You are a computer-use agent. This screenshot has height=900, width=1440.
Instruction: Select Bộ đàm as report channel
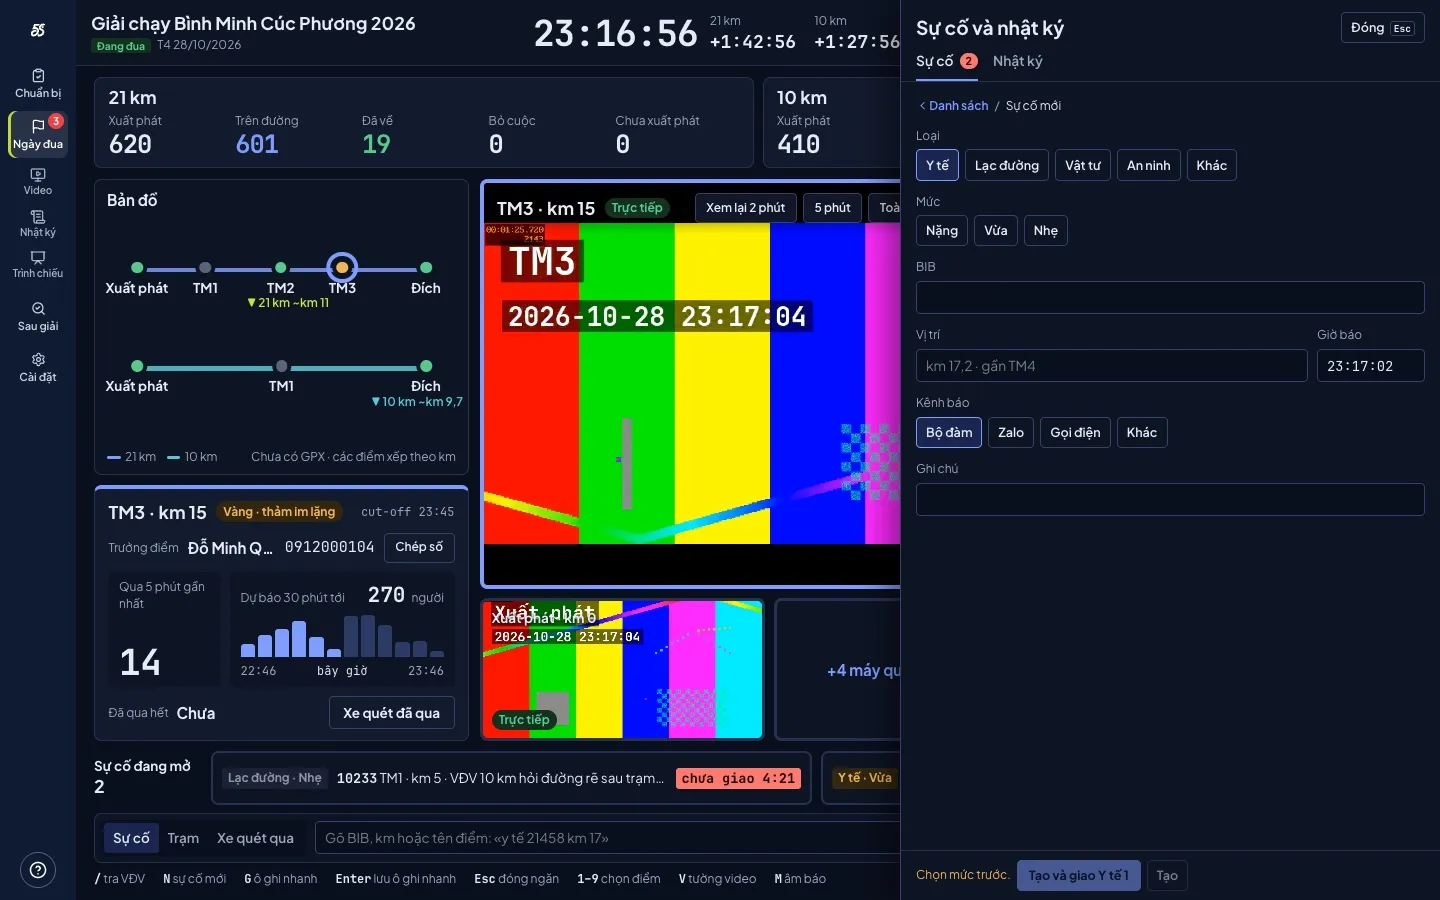[949, 432]
